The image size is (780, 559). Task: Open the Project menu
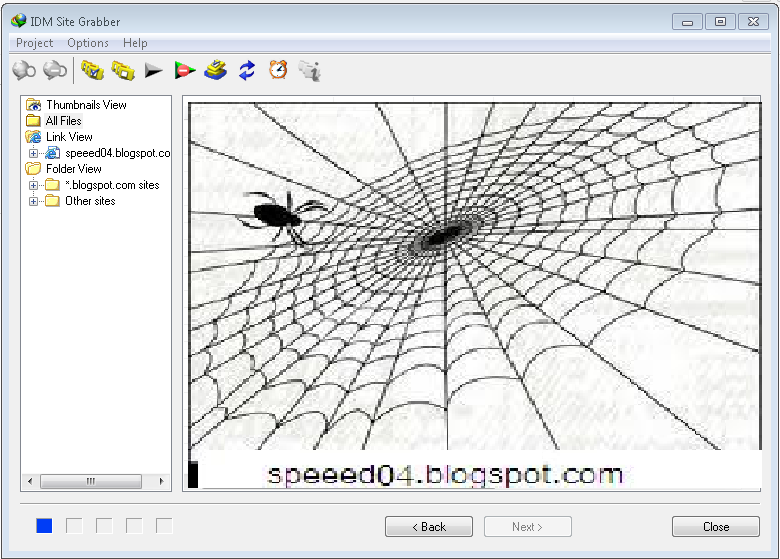tap(34, 43)
